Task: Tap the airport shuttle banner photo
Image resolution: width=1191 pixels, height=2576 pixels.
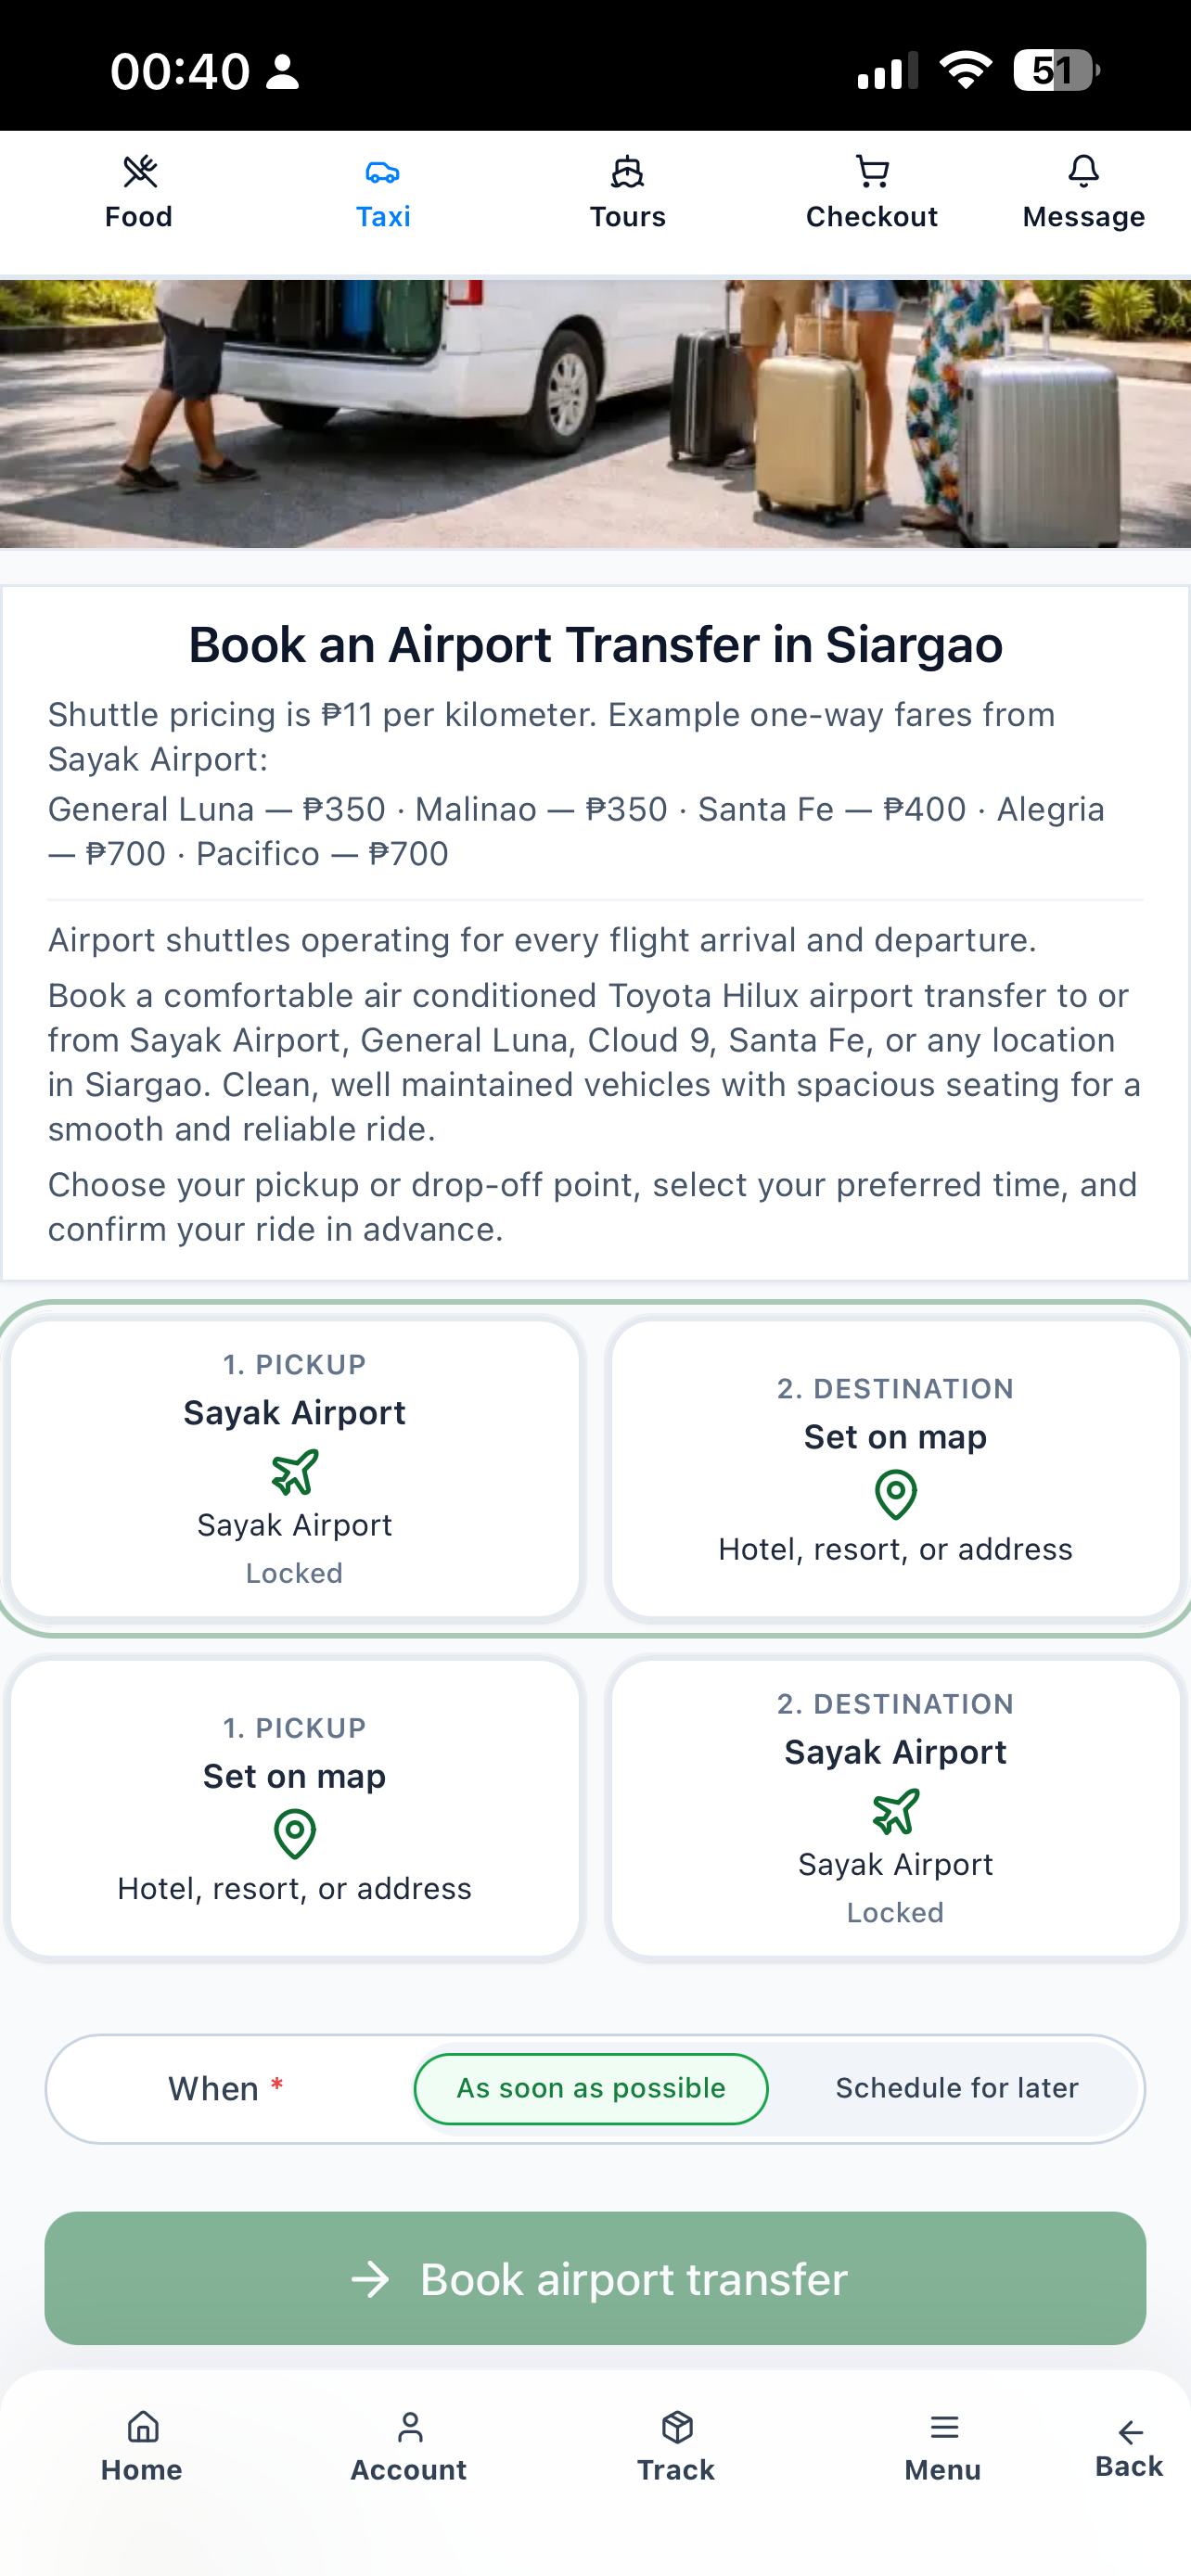Action: (595, 414)
